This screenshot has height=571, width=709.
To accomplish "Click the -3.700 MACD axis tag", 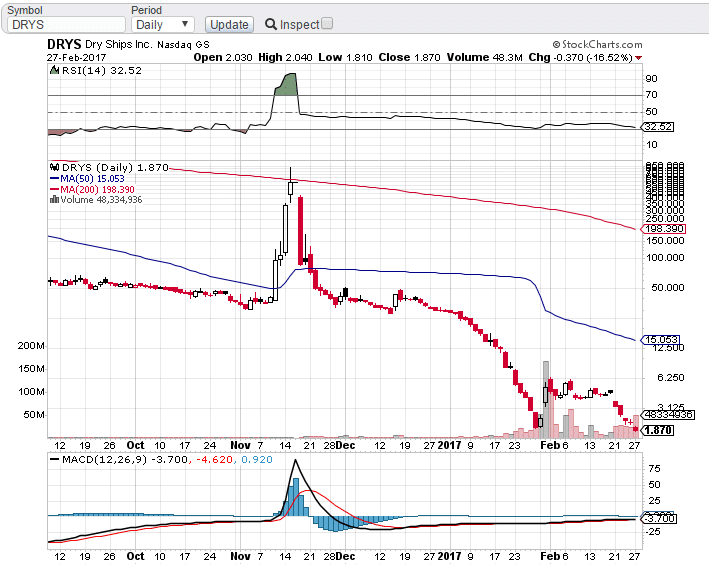I will [x=659, y=518].
